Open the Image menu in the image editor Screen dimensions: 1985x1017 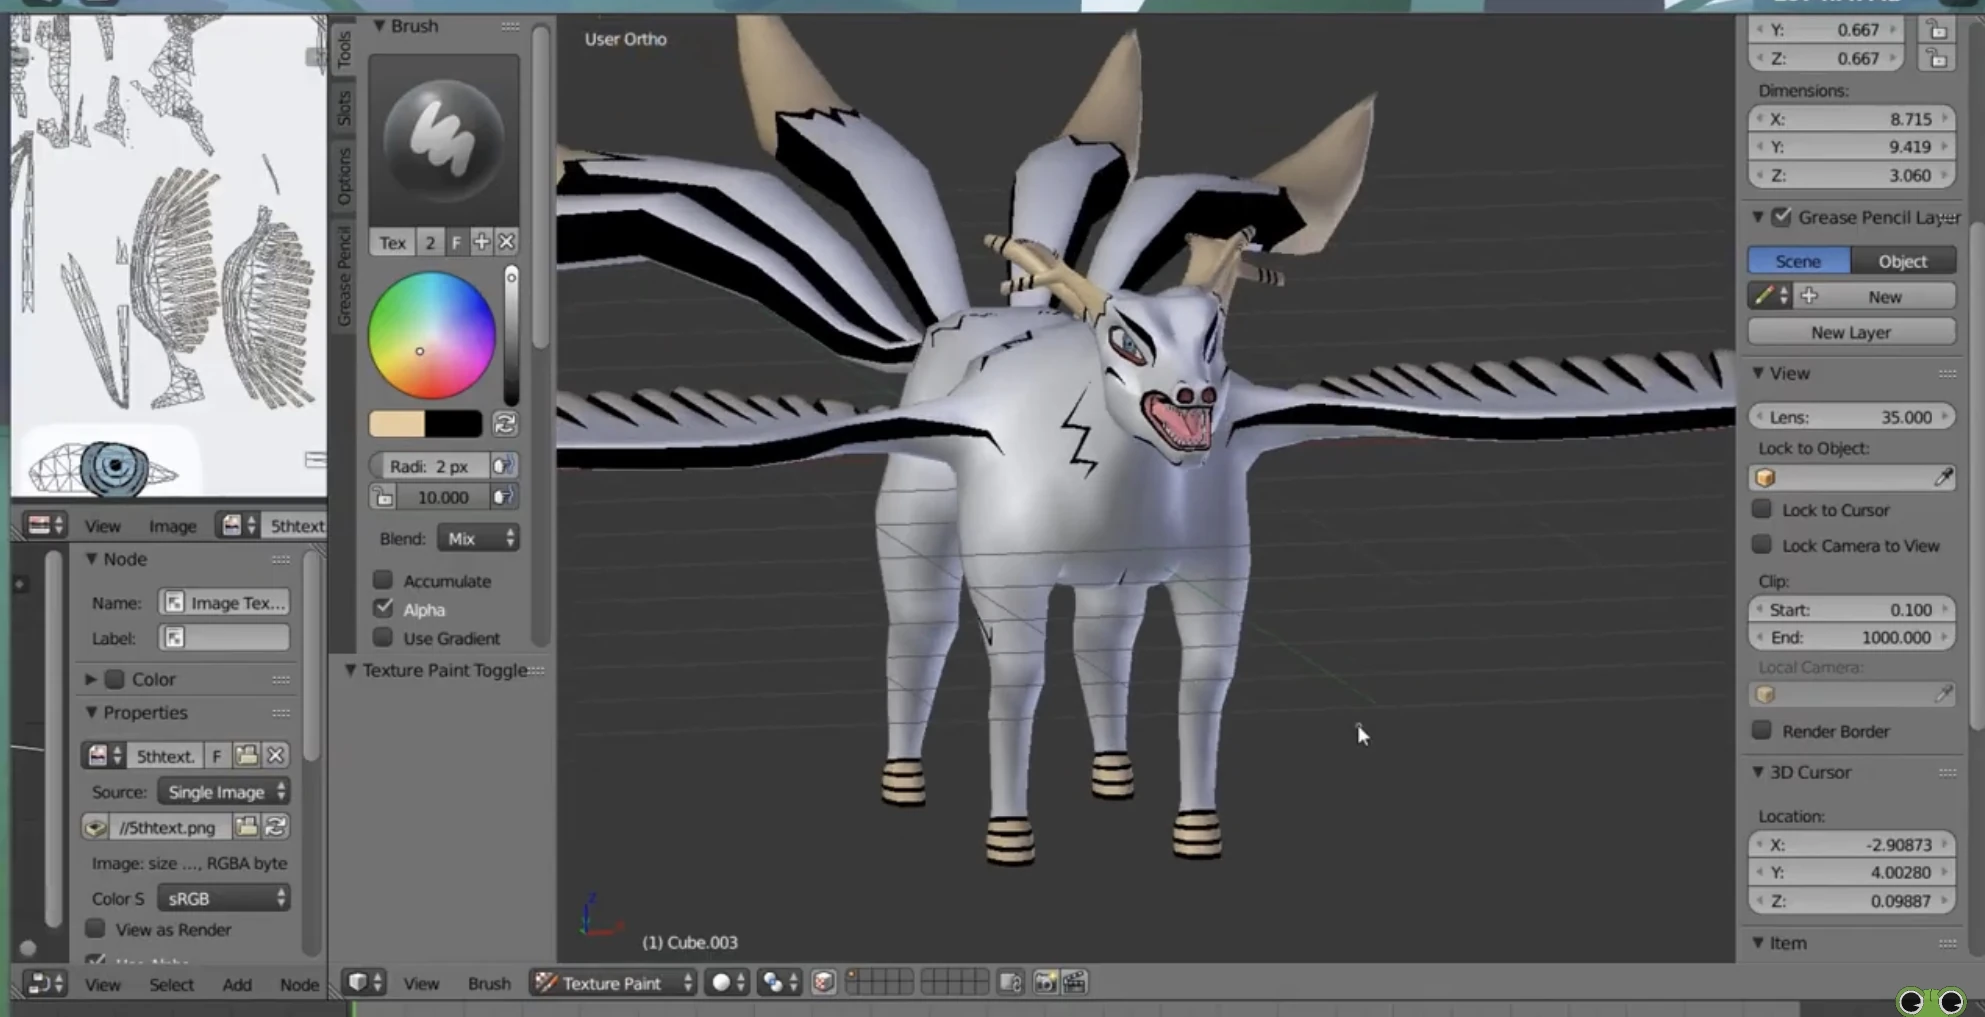(172, 525)
